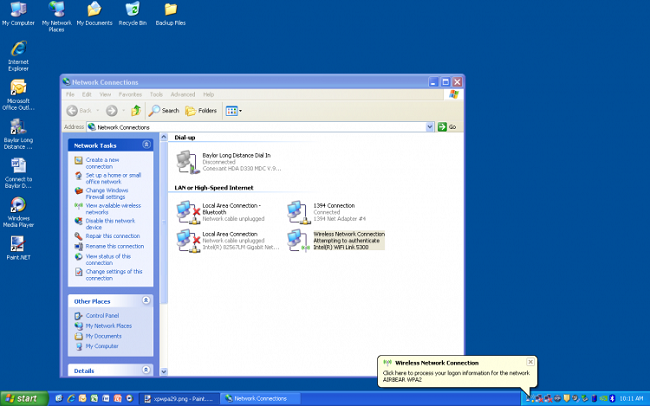Viewport: 650px width, 406px height.
Task: Click the Network Connections taskbar button
Action: [x=260, y=399]
